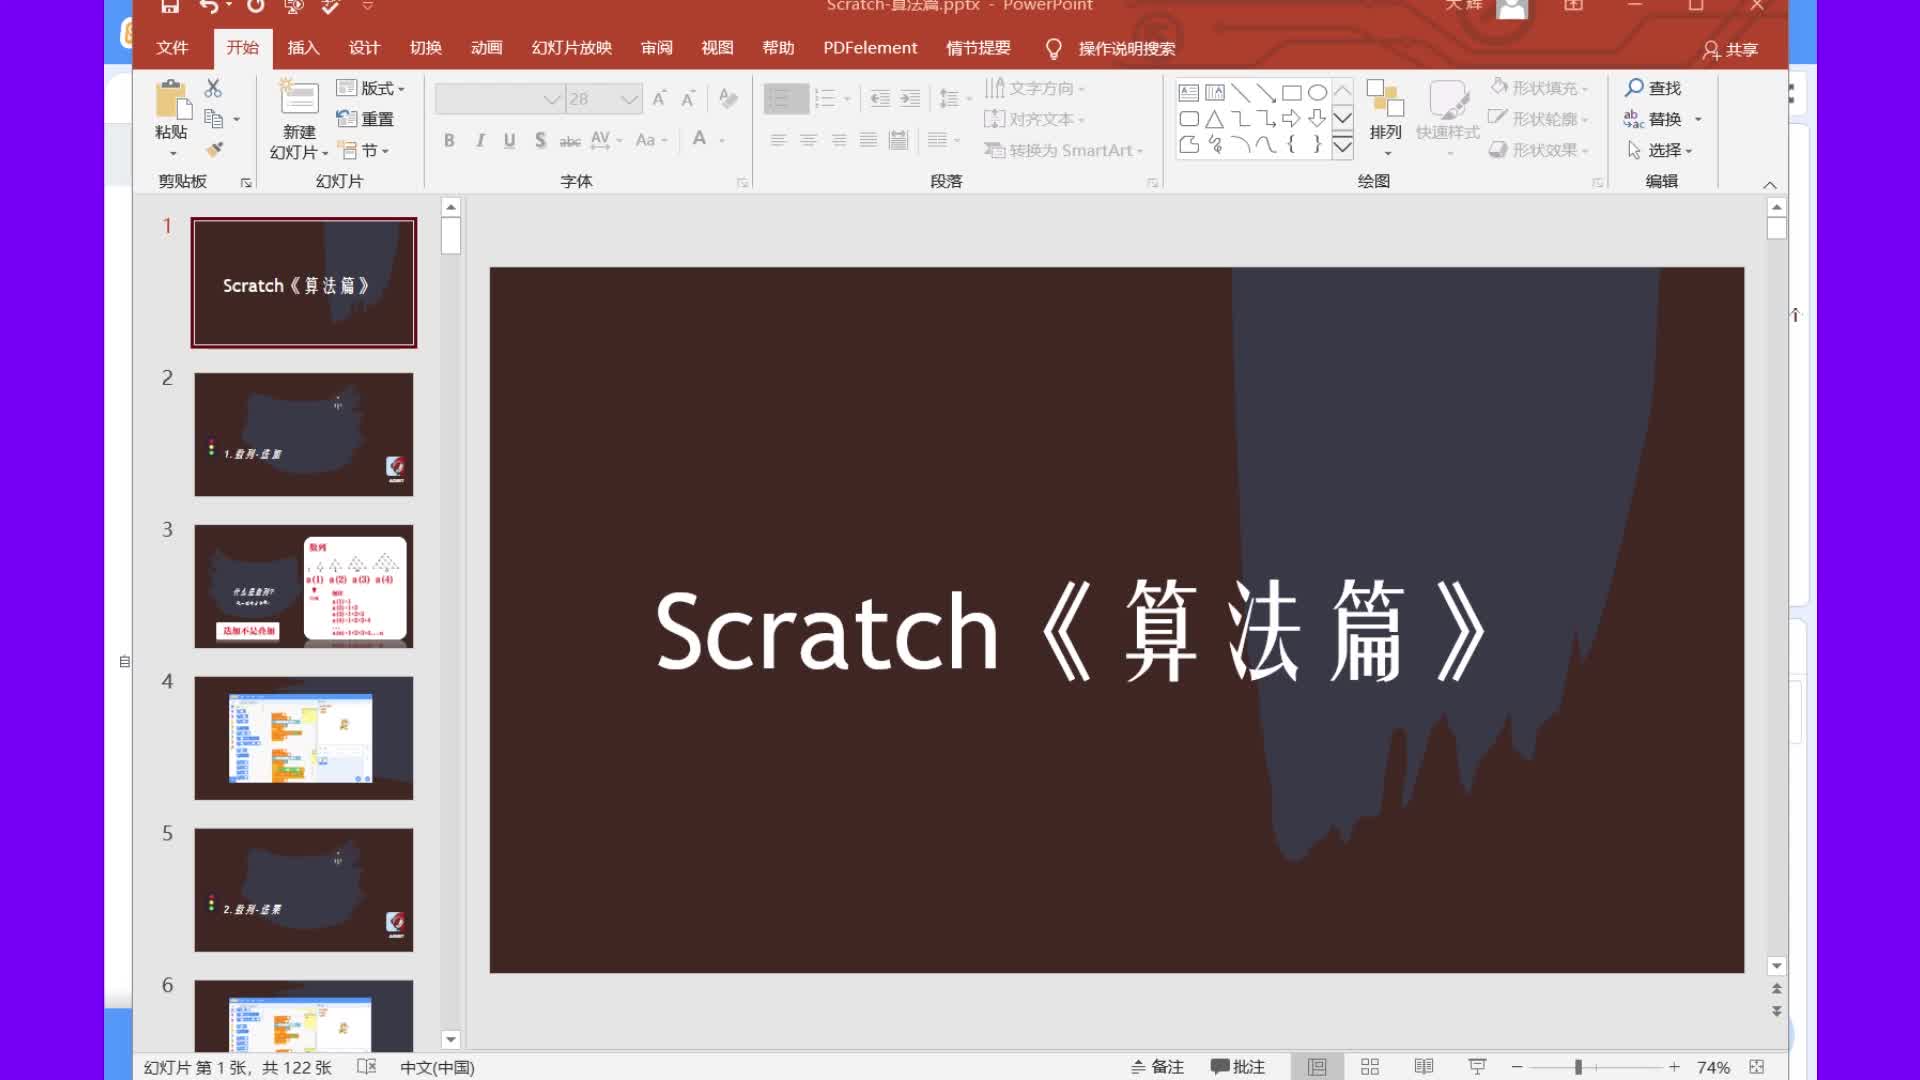Click 转换为 SmartArt button
This screenshot has width=1920, height=1080.
tap(1063, 150)
